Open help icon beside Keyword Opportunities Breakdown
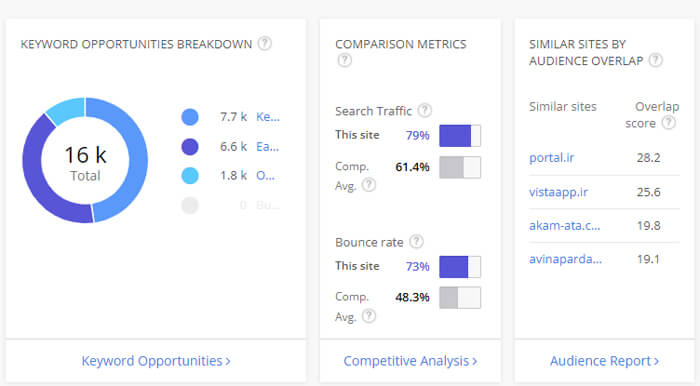Viewport: 700px width, 386px height. click(265, 43)
